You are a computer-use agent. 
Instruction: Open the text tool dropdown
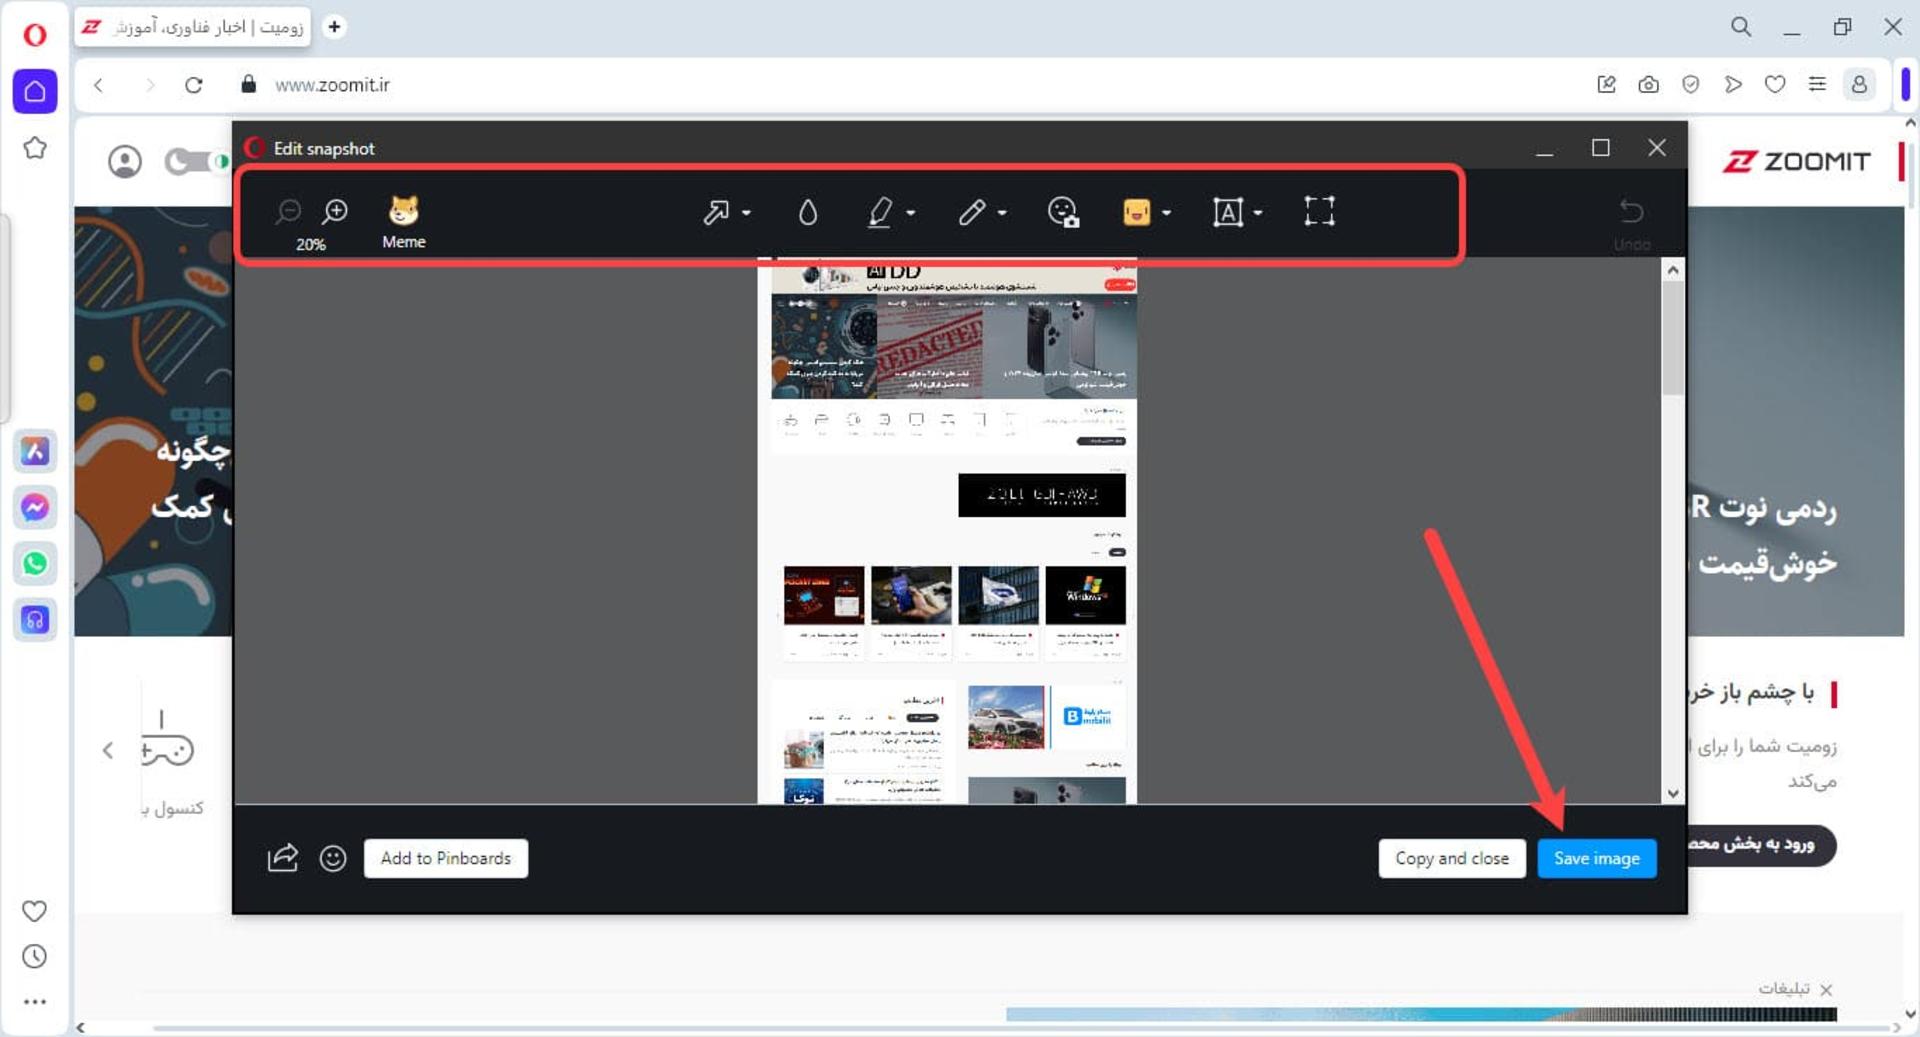[1258, 213]
